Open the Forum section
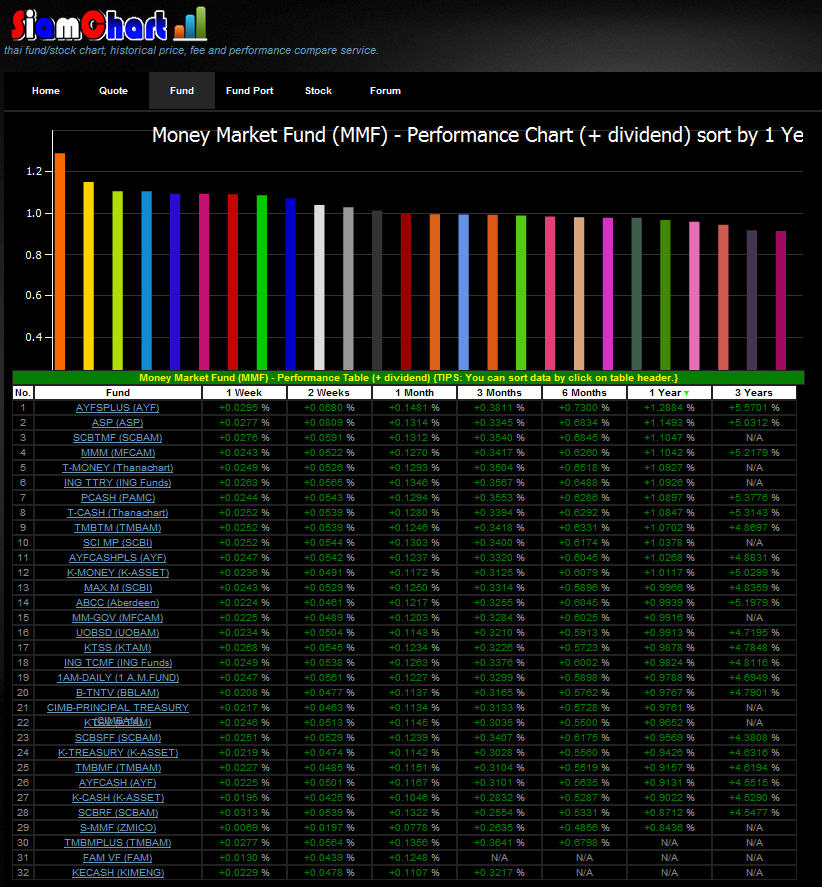 [385, 90]
